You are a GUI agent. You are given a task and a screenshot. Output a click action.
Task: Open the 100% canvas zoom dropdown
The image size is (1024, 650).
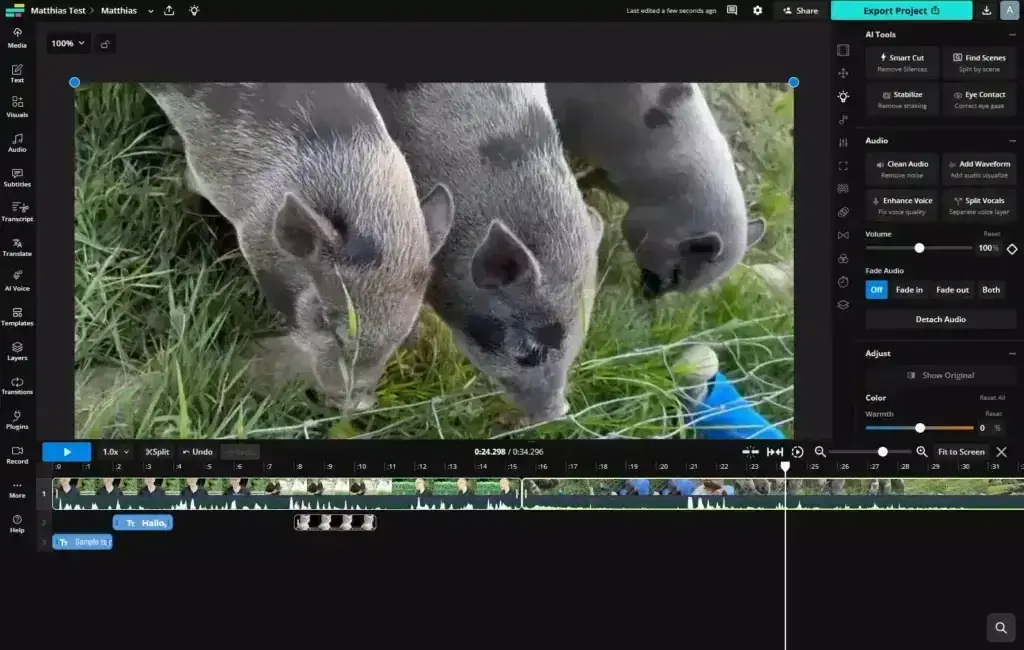tap(68, 44)
